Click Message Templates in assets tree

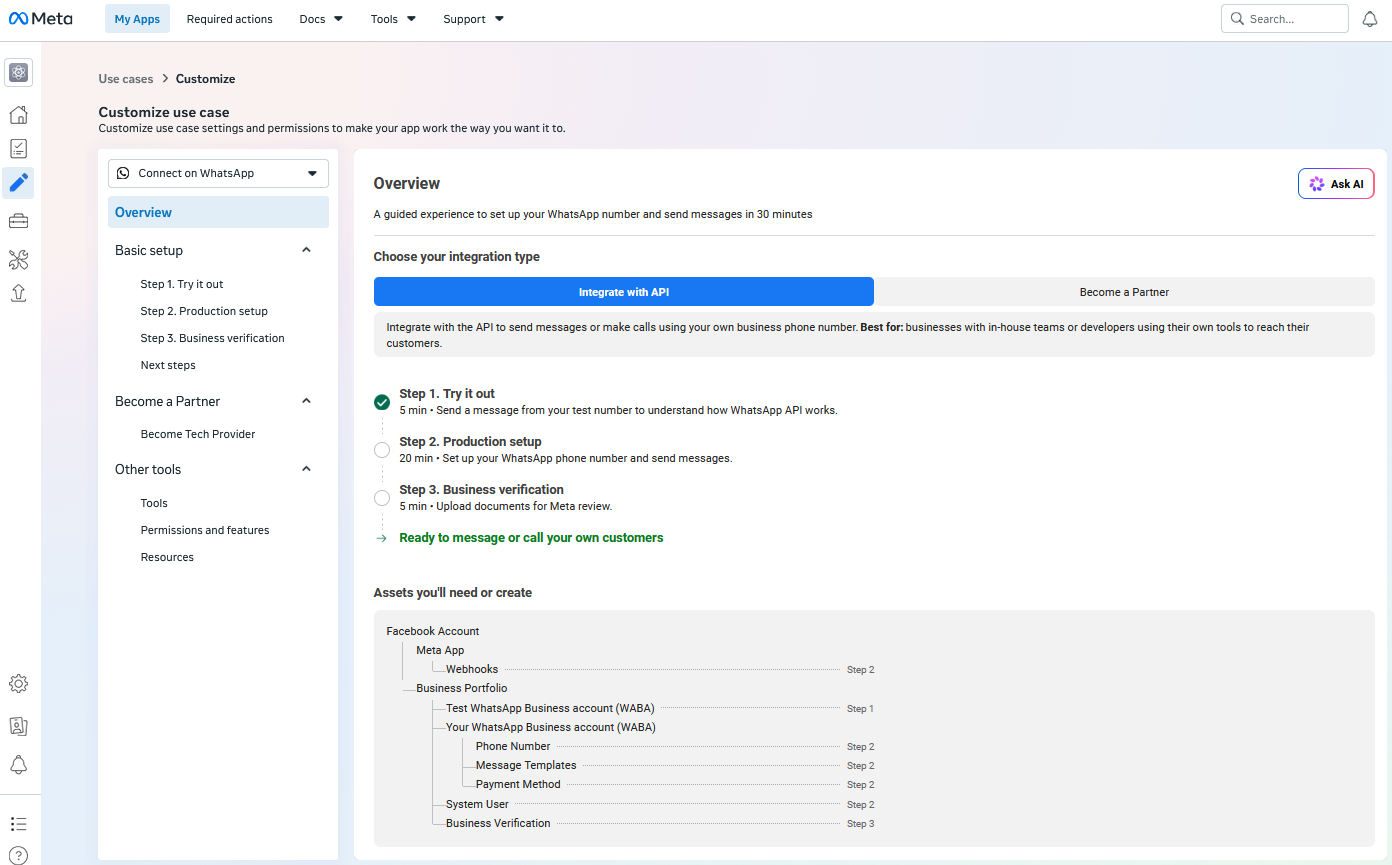pyautogui.click(x=526, y=765)
